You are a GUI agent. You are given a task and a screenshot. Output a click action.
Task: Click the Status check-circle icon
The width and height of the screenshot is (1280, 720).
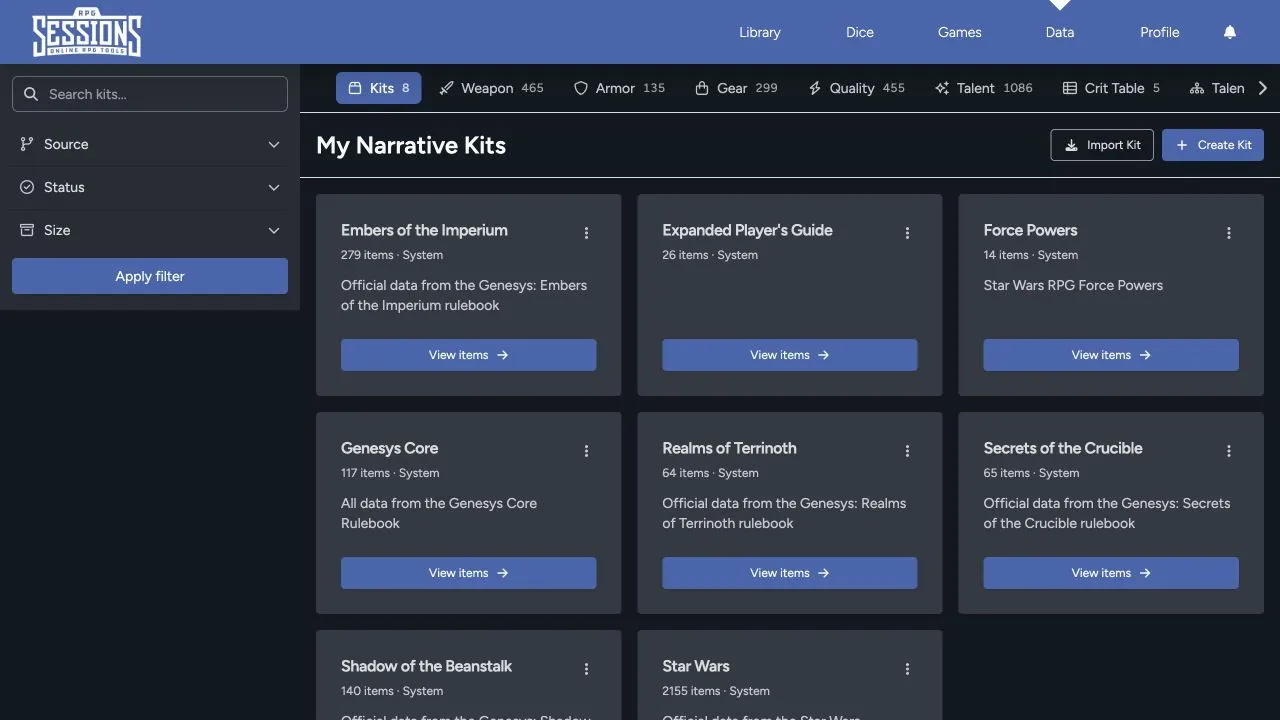[x=27, y=187]
